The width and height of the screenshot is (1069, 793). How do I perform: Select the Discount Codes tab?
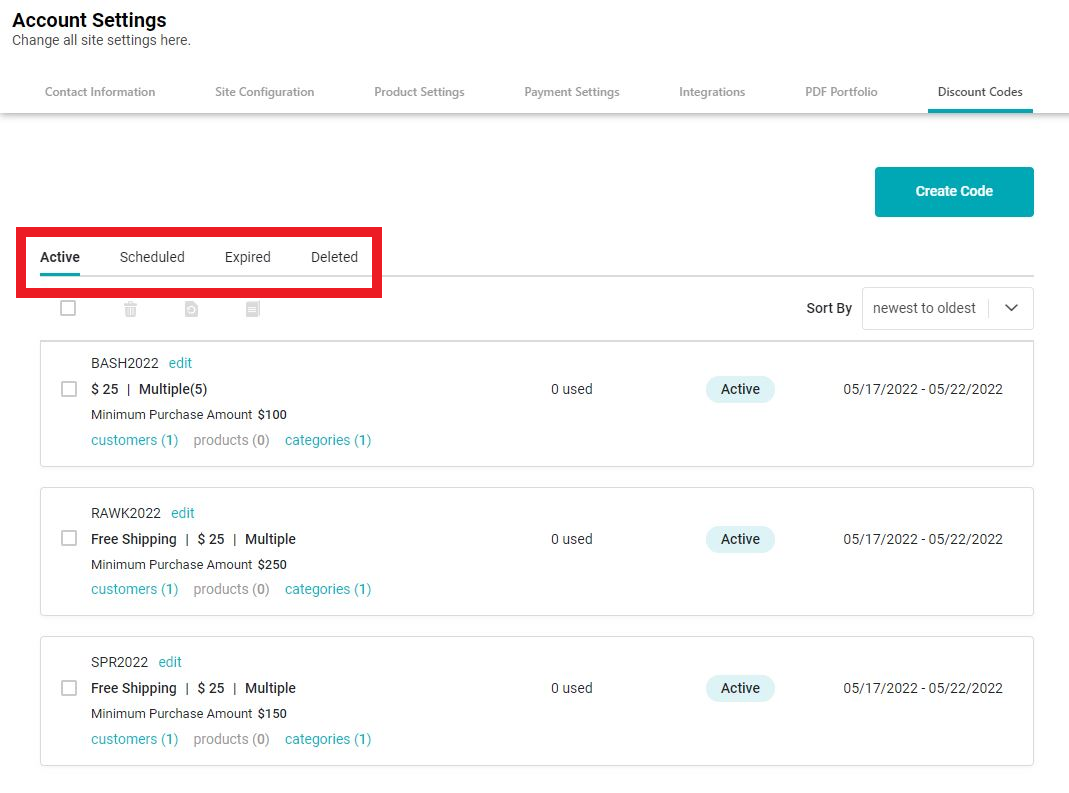point(980,92)
